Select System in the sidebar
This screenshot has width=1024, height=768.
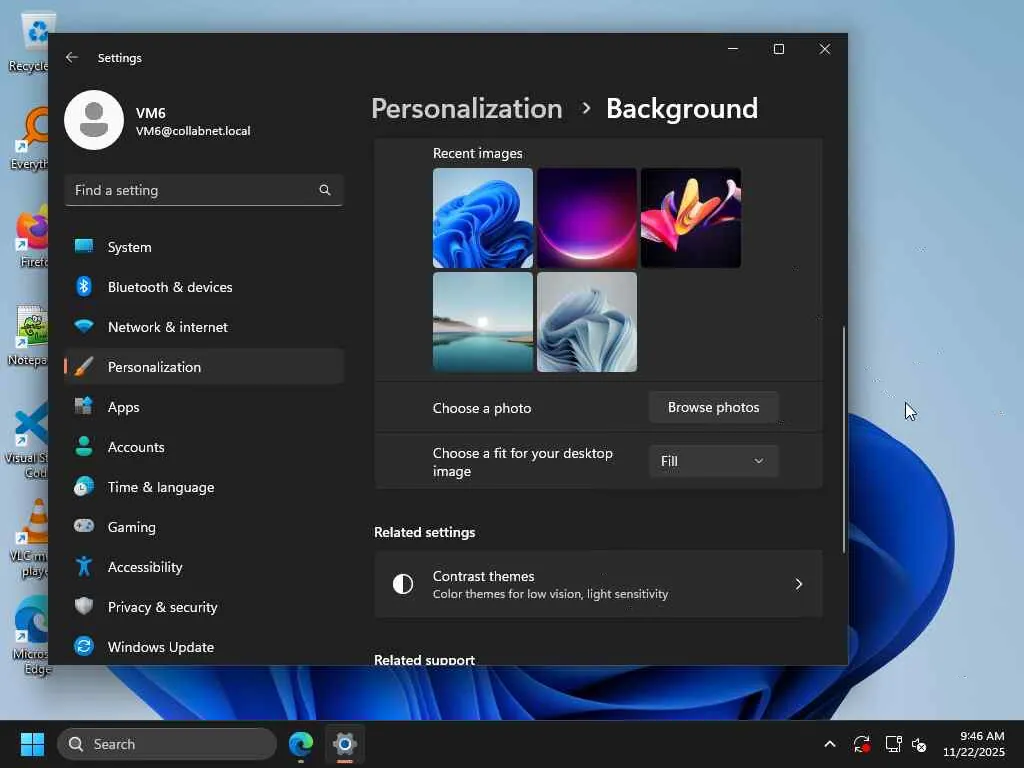[x=129, y=247]
